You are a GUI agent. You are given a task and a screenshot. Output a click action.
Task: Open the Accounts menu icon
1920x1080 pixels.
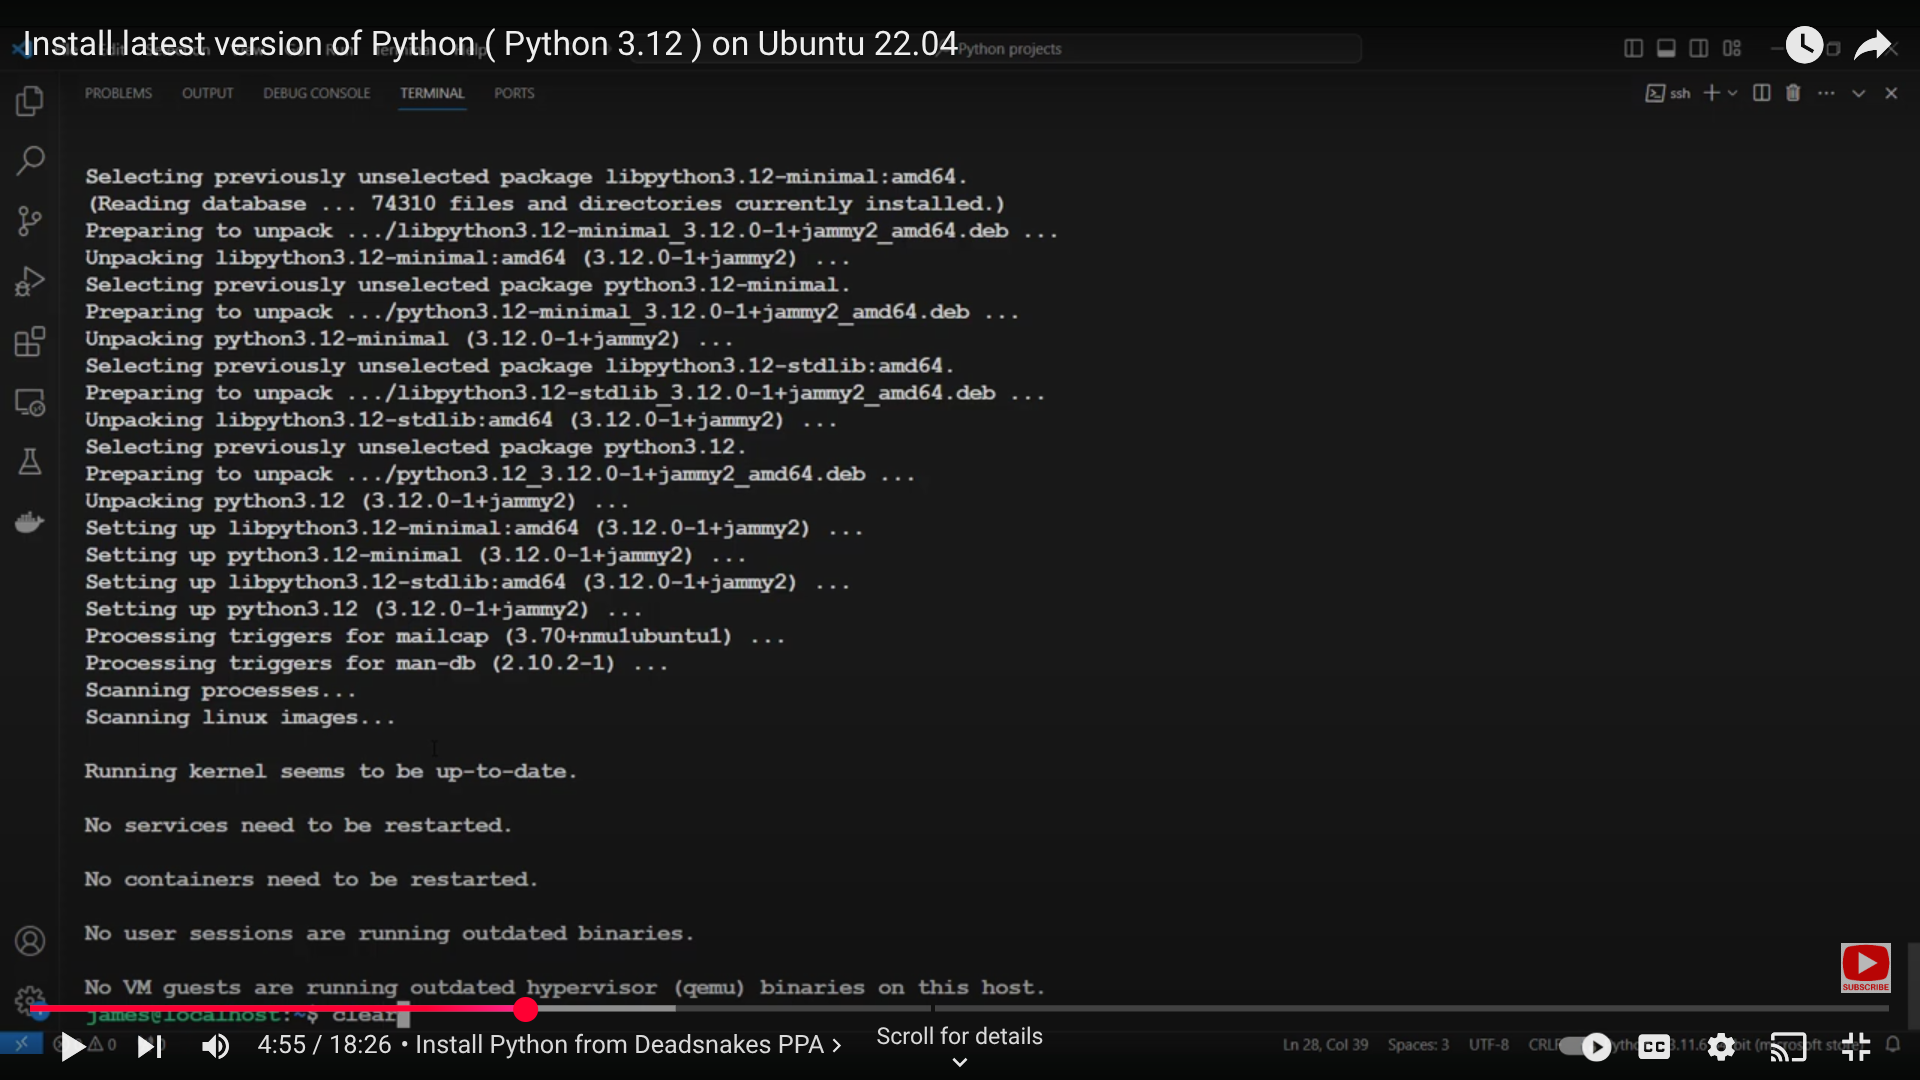[x=30, y=941]
